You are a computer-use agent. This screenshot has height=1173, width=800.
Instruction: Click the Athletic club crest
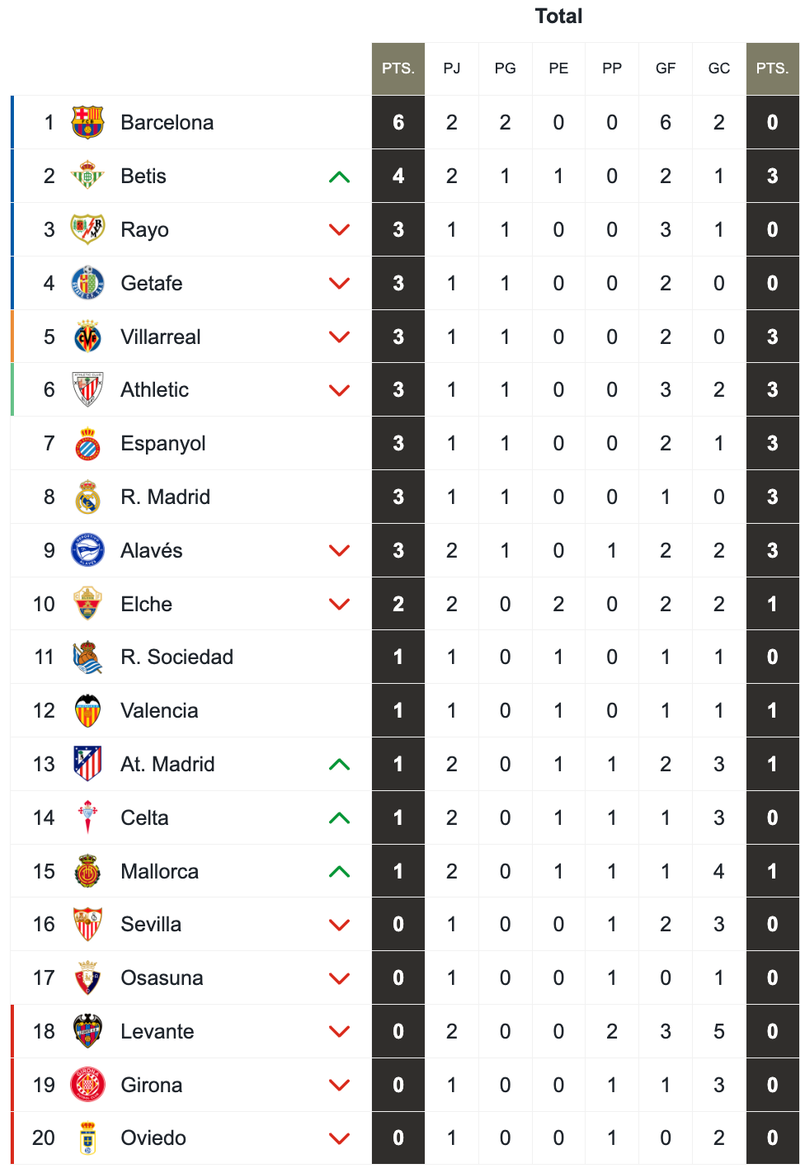click(88, 390)
